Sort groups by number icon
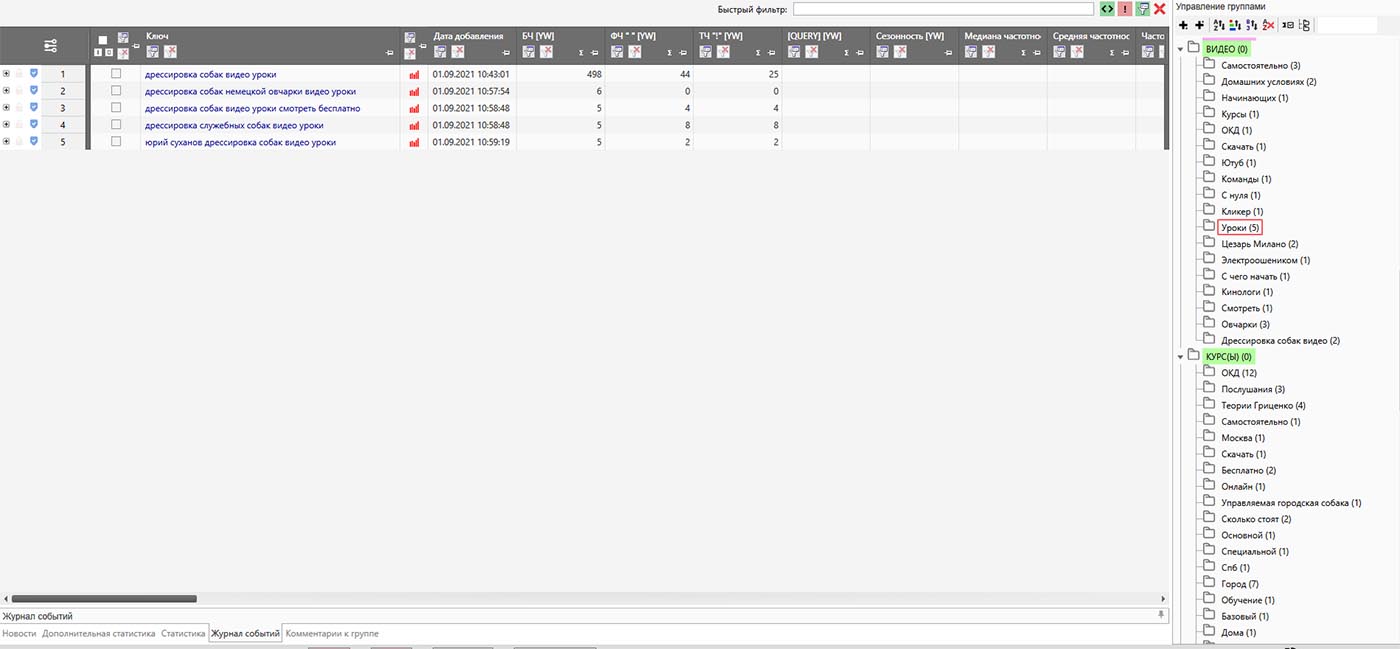This screenshot has height=649, width=1400. (x=1252, y=25)
